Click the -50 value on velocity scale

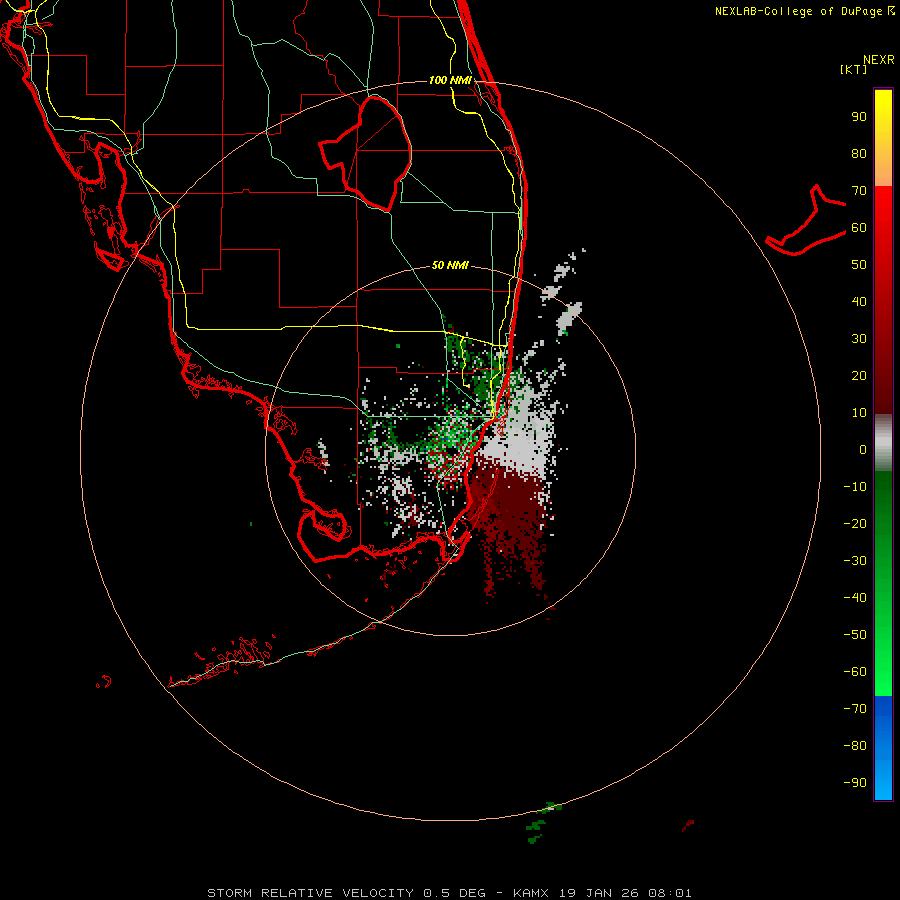click(855, 635)
